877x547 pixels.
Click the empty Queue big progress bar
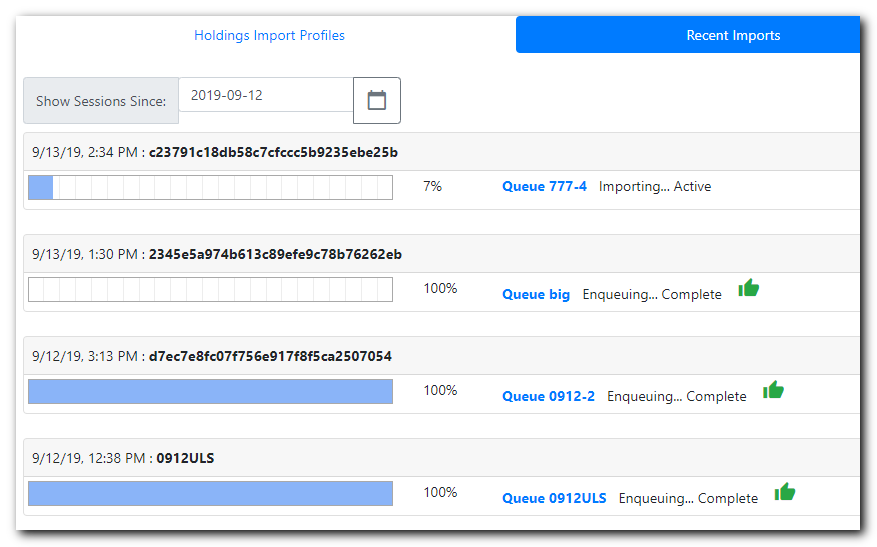[210, 289]
